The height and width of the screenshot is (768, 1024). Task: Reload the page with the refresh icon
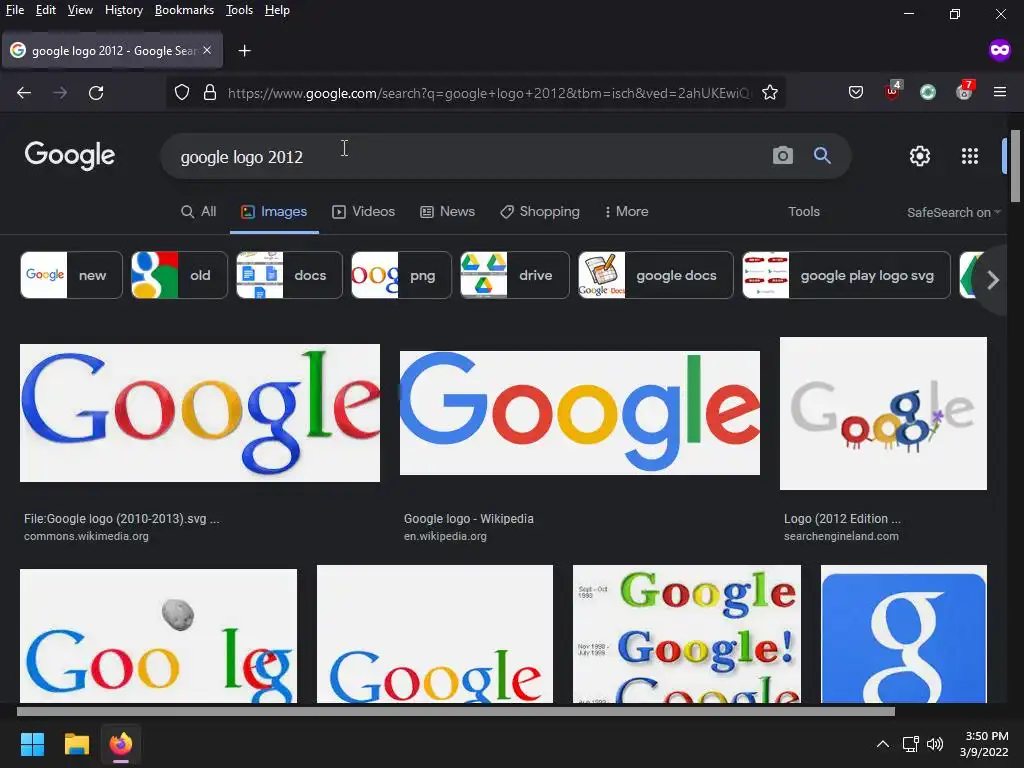96,93
